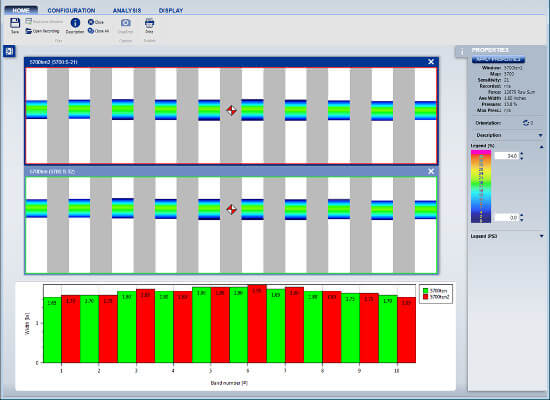Click the Ave Width value in Properties

point(515,98)
